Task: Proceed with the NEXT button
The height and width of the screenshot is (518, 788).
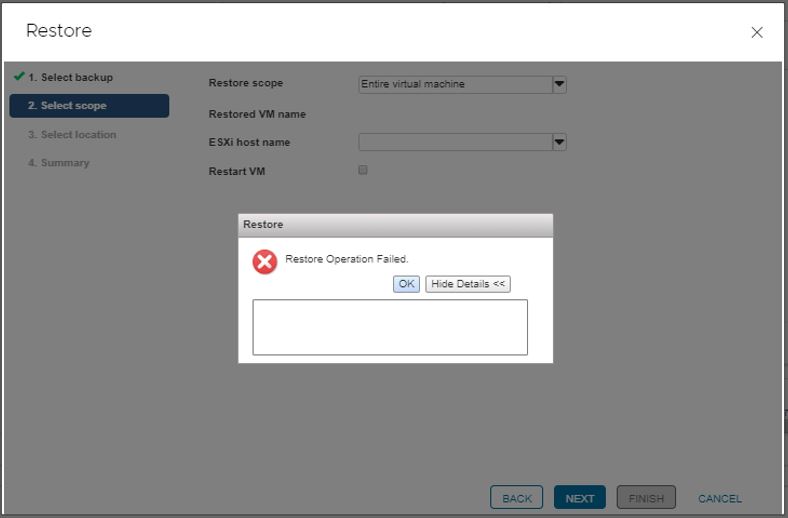Action: [580, 498]
